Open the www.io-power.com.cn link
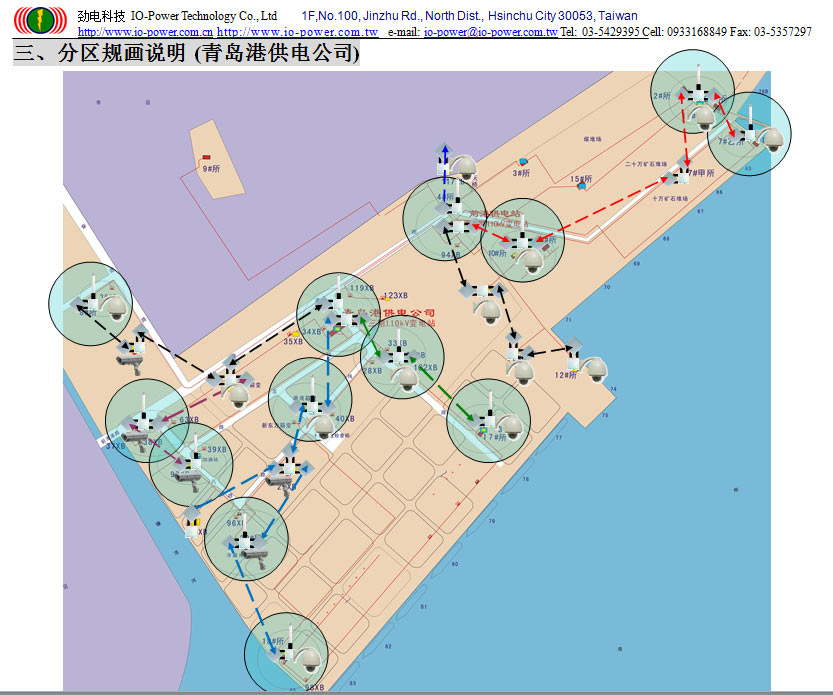 145,32
